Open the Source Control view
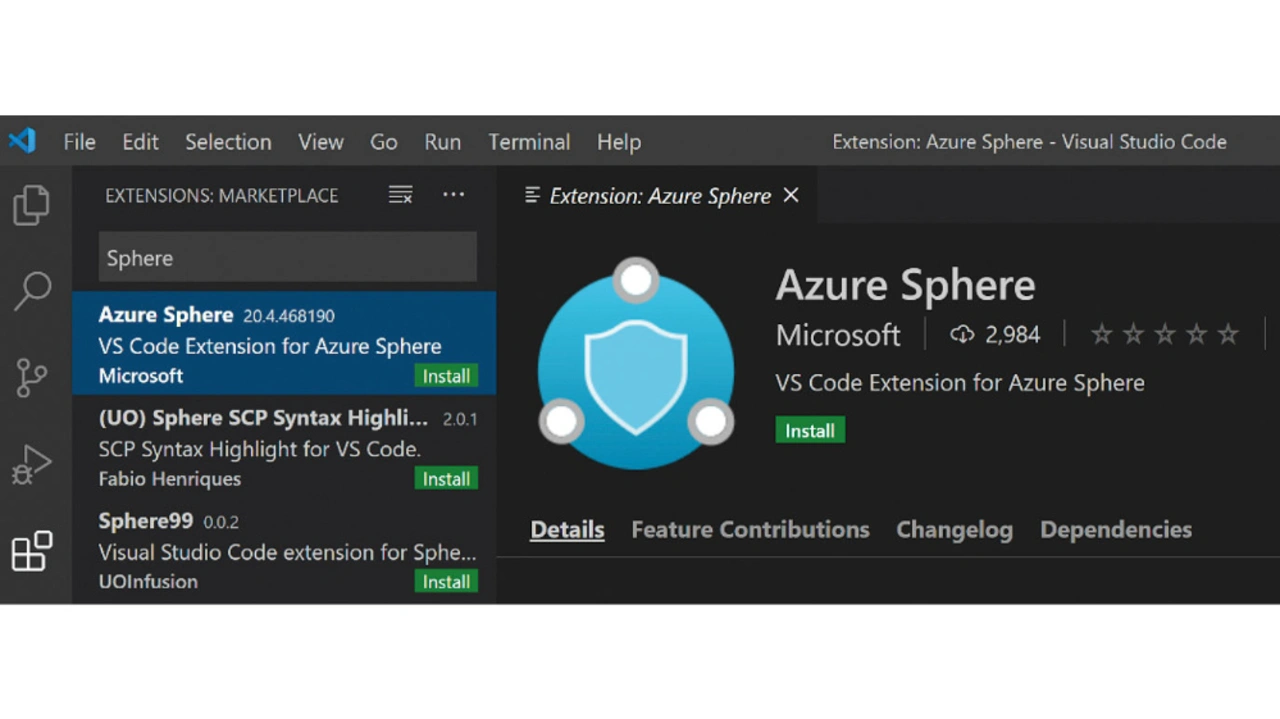This screenshot has height=719, width=1280. pos(31,377)
